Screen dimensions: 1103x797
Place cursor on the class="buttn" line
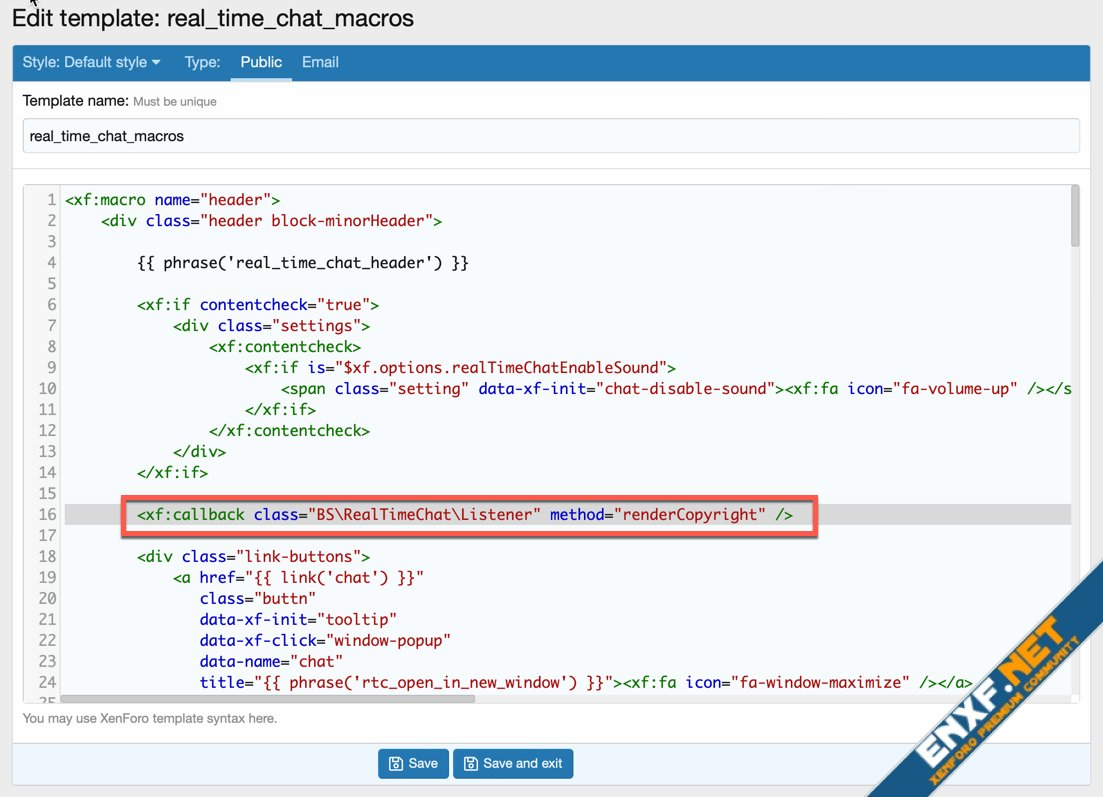pyautogui.click(x=258, y=598)
